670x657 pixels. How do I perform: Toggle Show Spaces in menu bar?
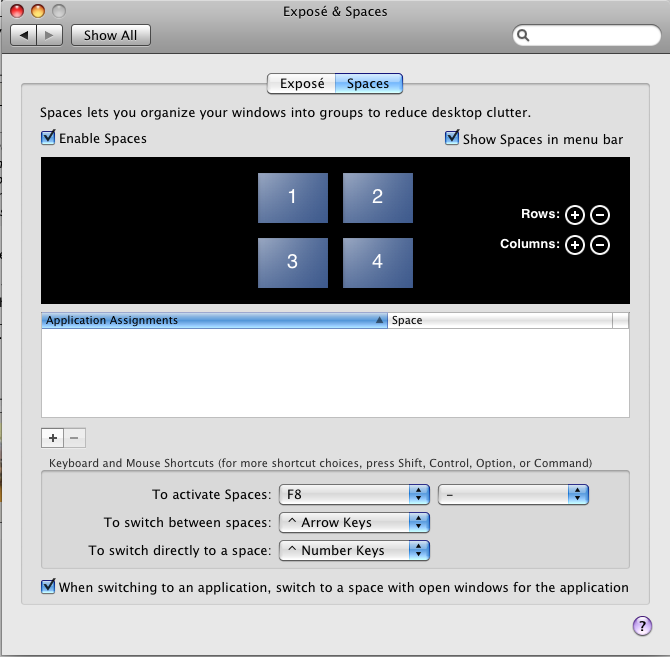452,138
